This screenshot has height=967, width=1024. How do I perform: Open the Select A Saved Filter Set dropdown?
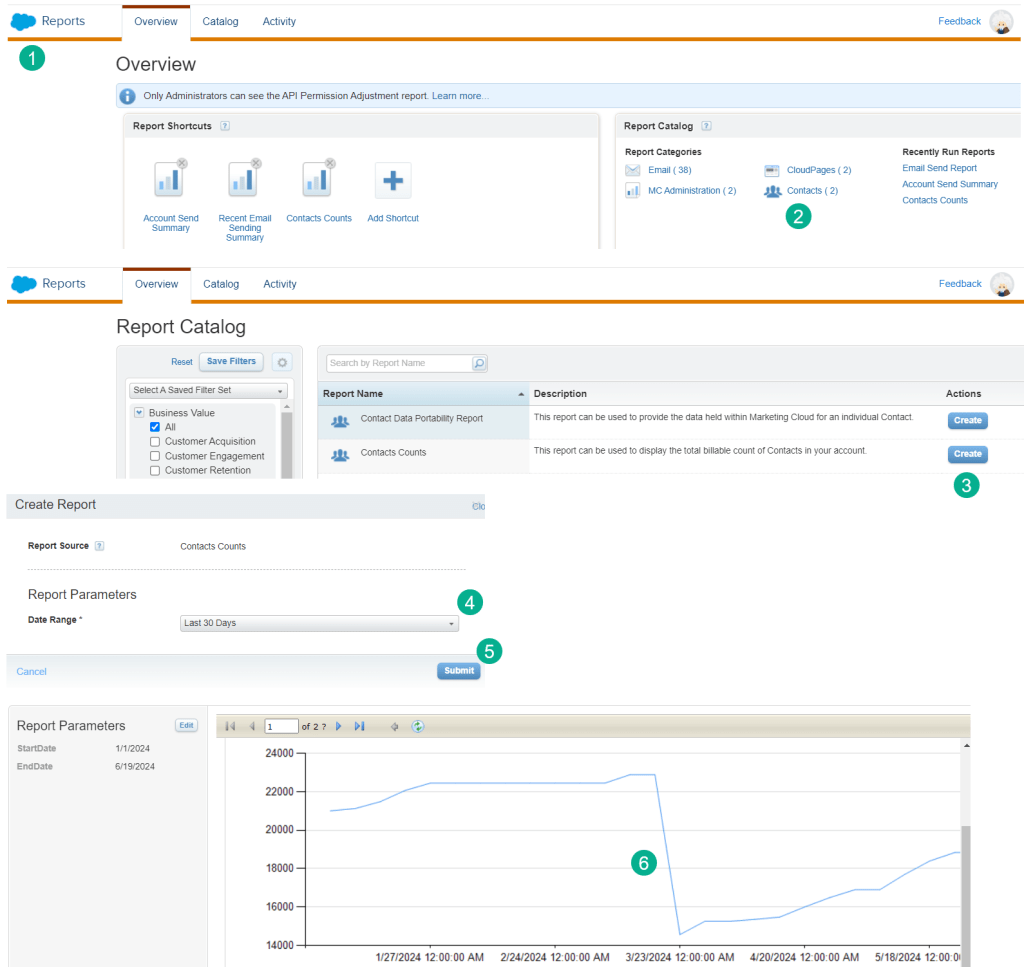[x=208, y=390]
